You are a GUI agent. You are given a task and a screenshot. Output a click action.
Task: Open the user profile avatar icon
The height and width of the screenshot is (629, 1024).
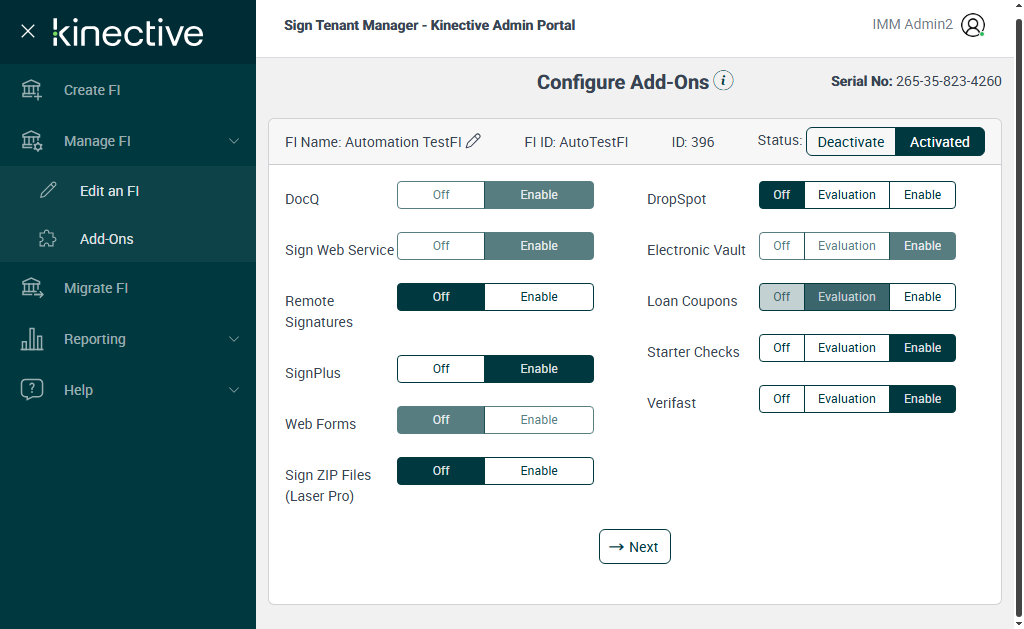coord(972,25)
